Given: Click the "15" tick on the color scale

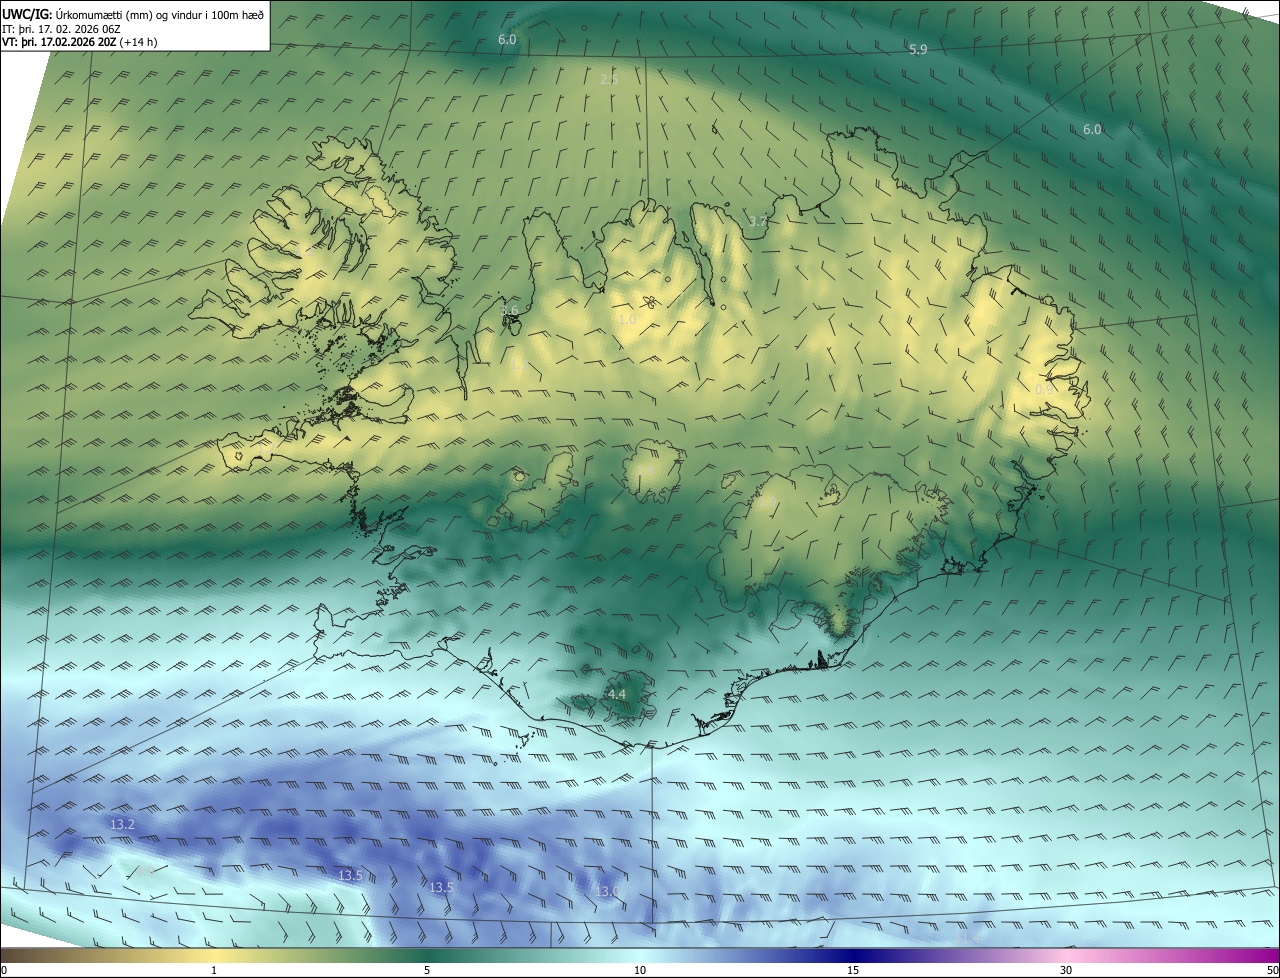Looking at the screenshot, I should point(853,970).
